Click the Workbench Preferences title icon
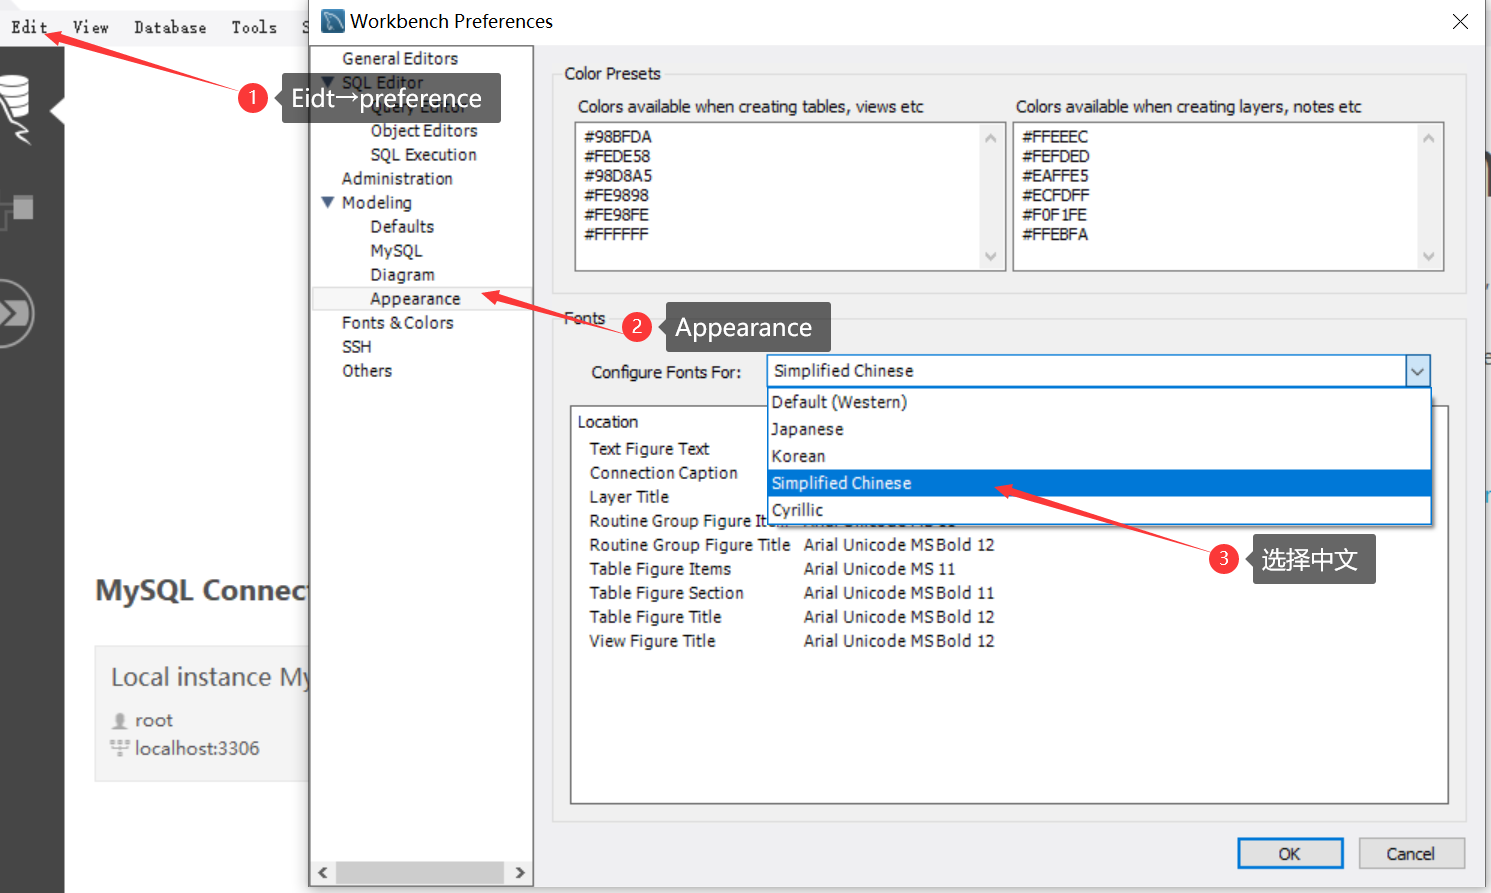 click(x=333, y=21)
